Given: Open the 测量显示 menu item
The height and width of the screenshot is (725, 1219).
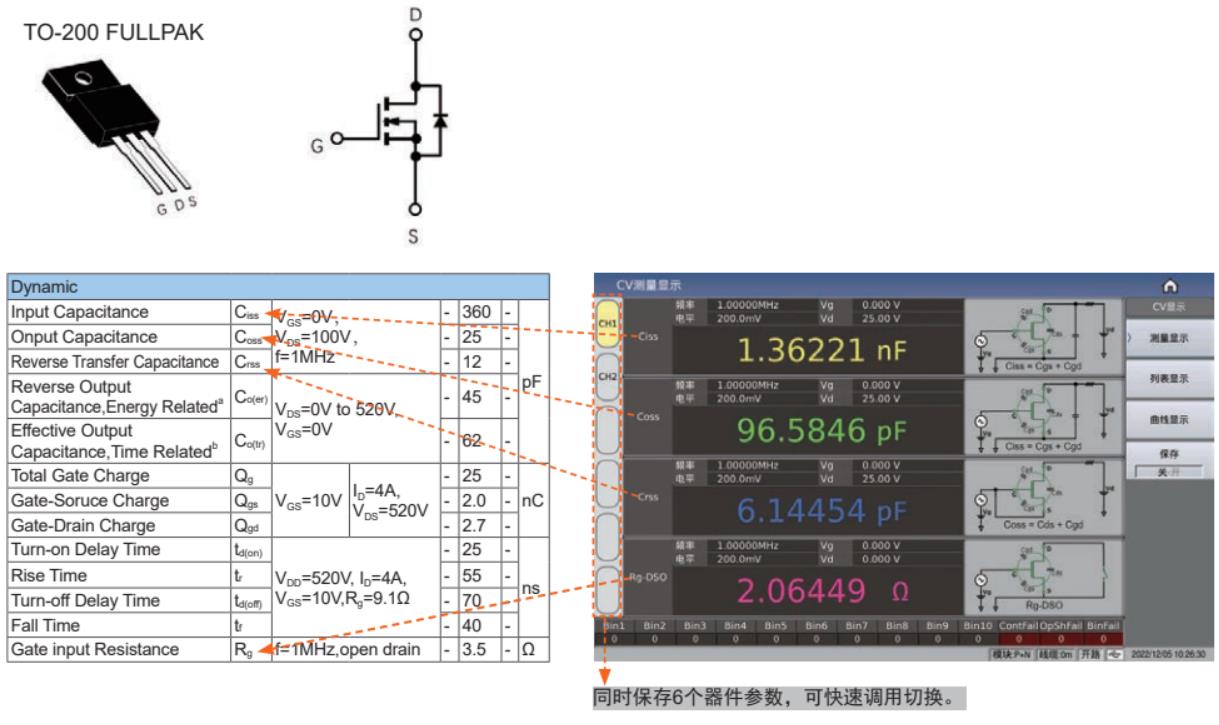Looking at the screenshot, I should (1169, 338).
